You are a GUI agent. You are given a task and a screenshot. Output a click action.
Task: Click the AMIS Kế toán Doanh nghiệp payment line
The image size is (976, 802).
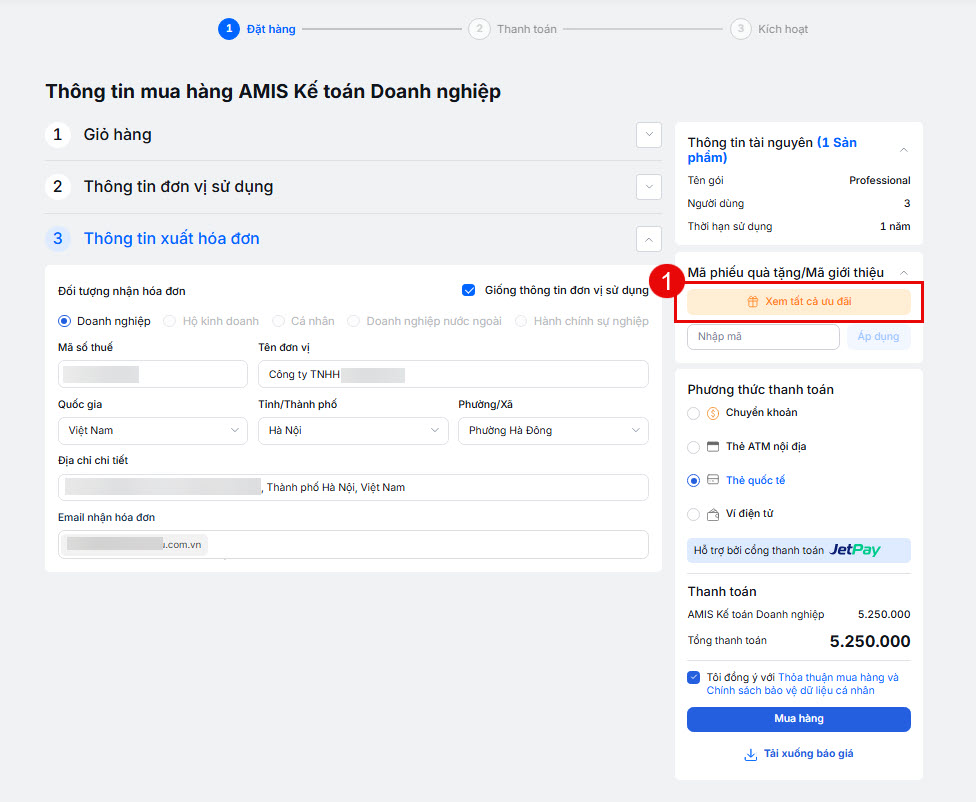799,615
